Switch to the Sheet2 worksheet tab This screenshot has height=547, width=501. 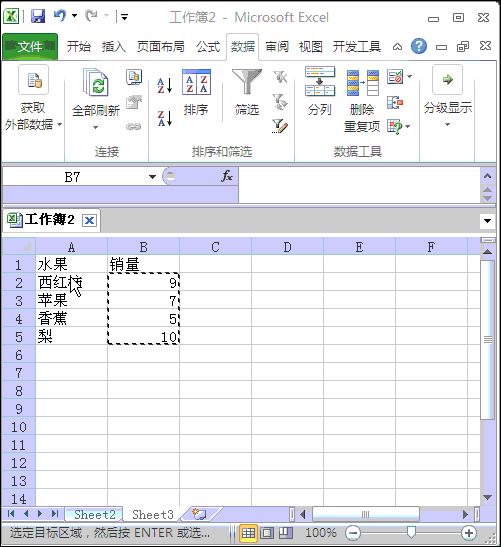95,515
